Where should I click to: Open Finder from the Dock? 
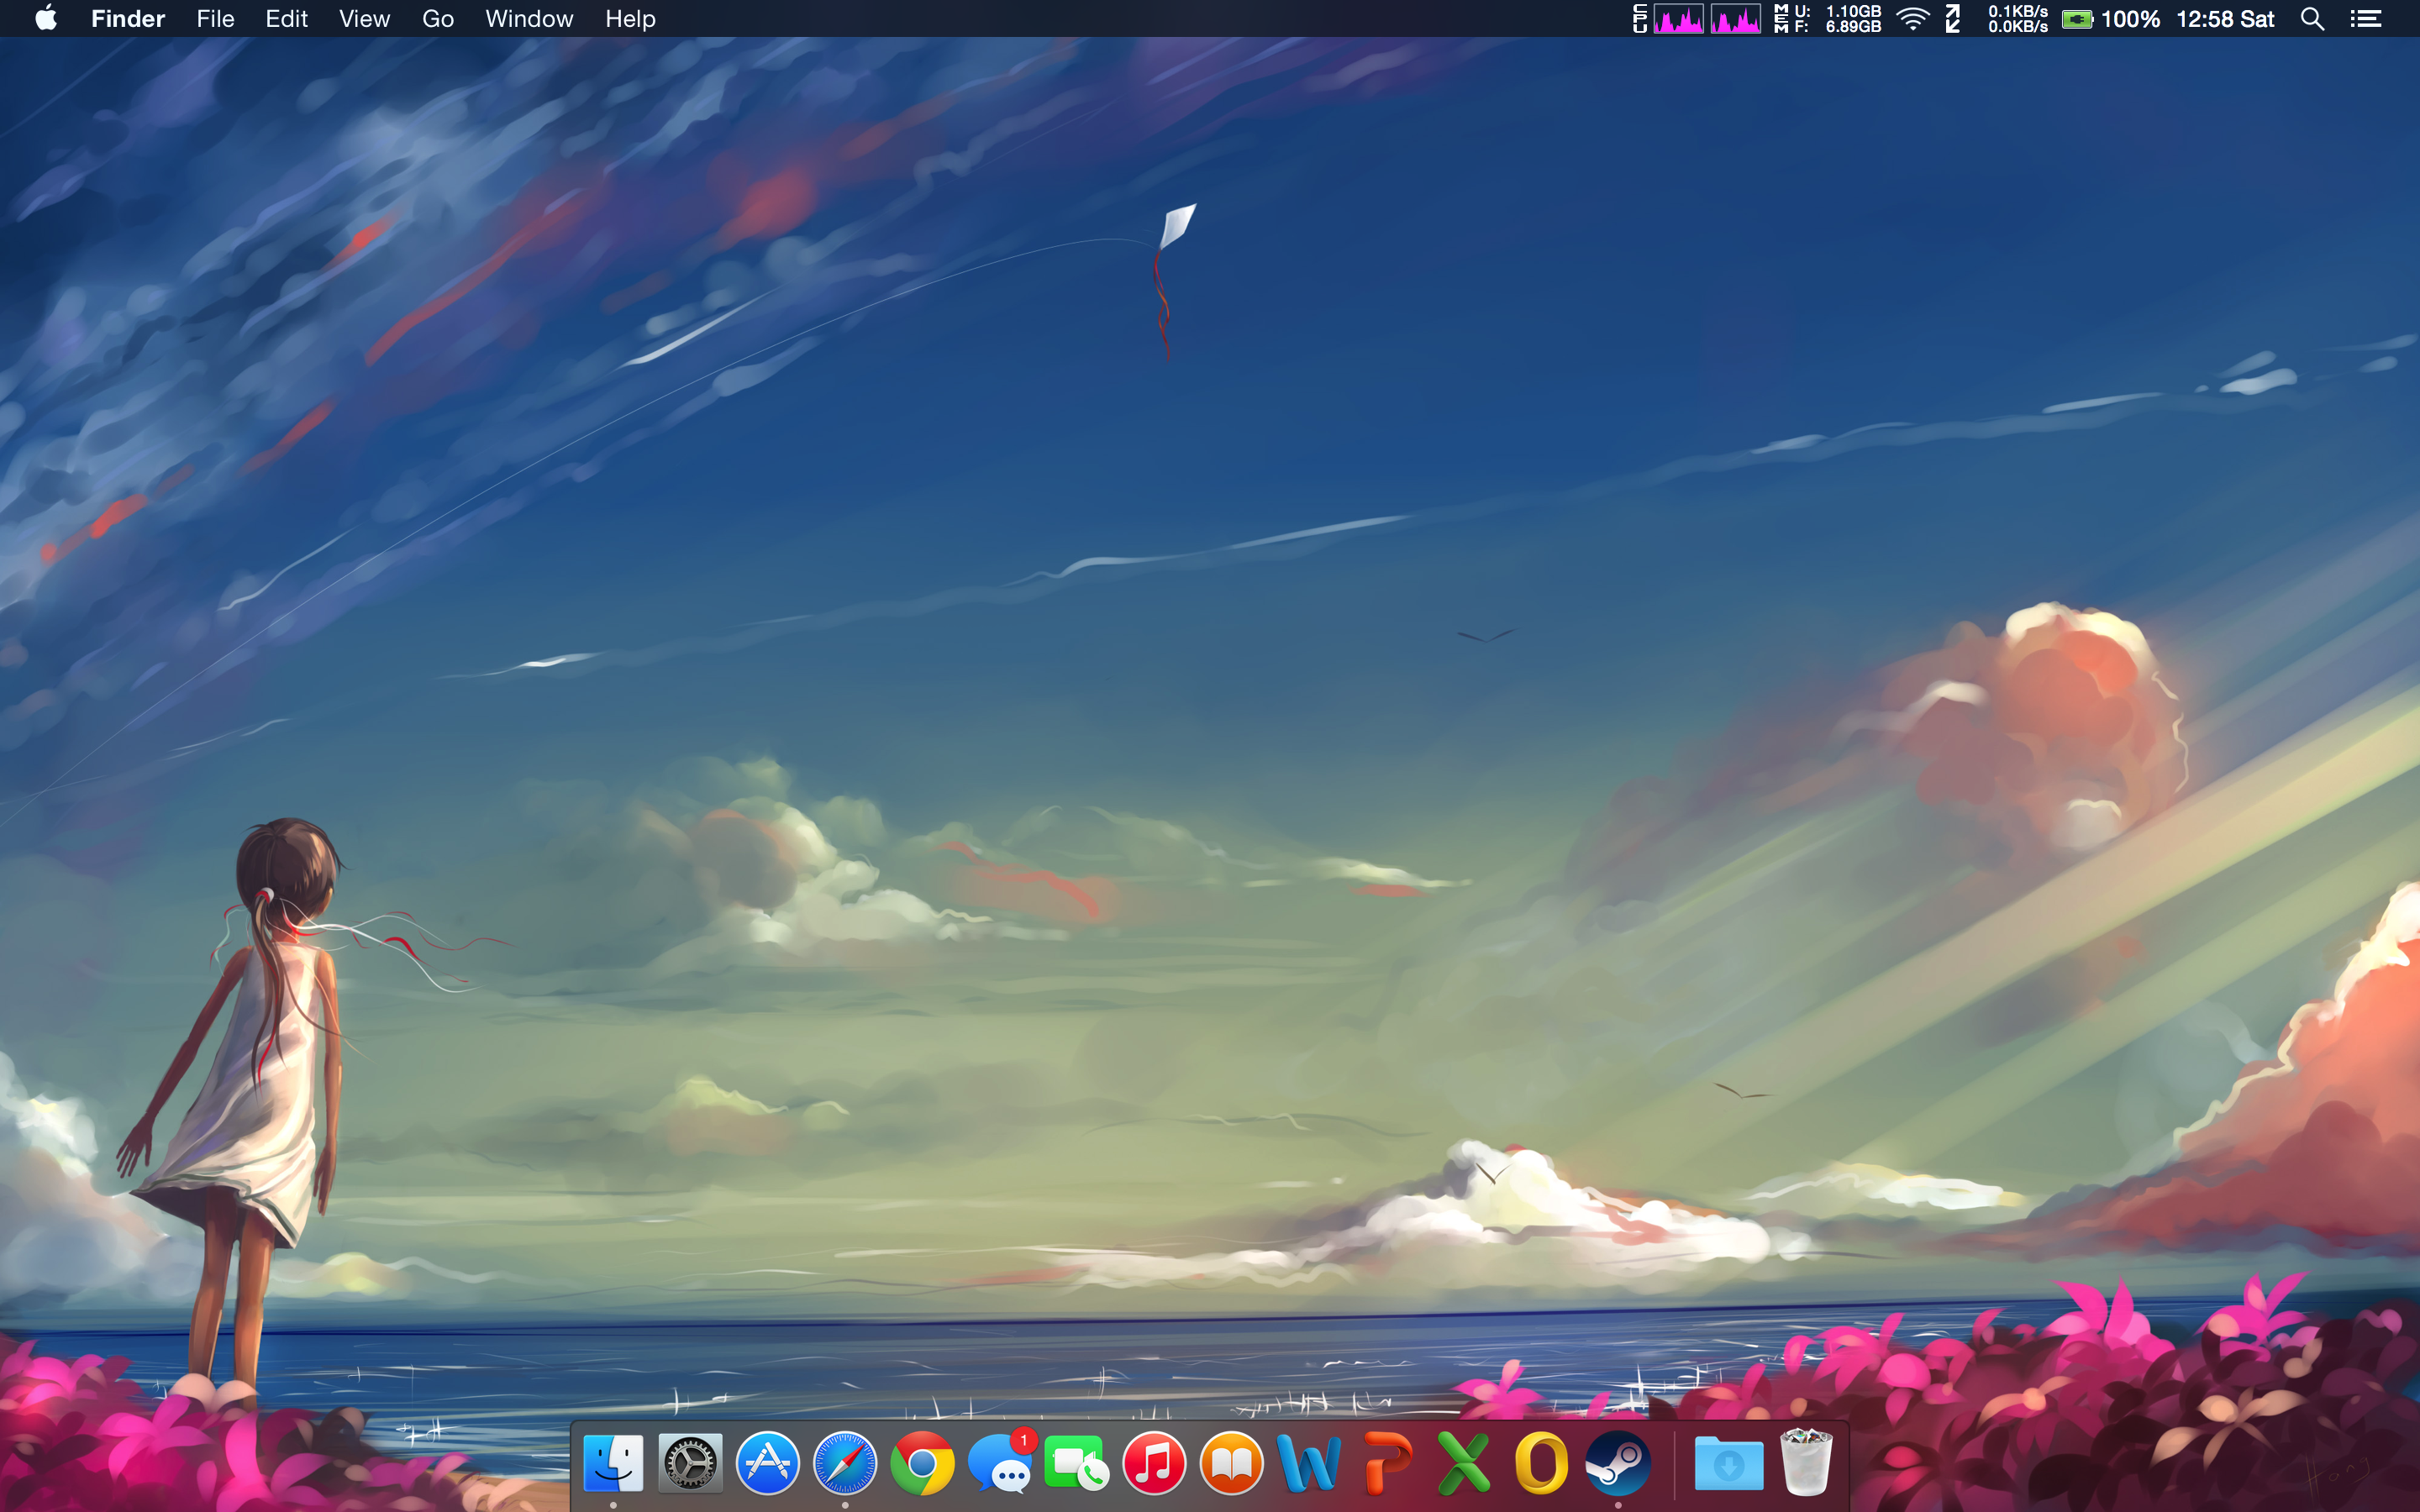pos(612,1463)
